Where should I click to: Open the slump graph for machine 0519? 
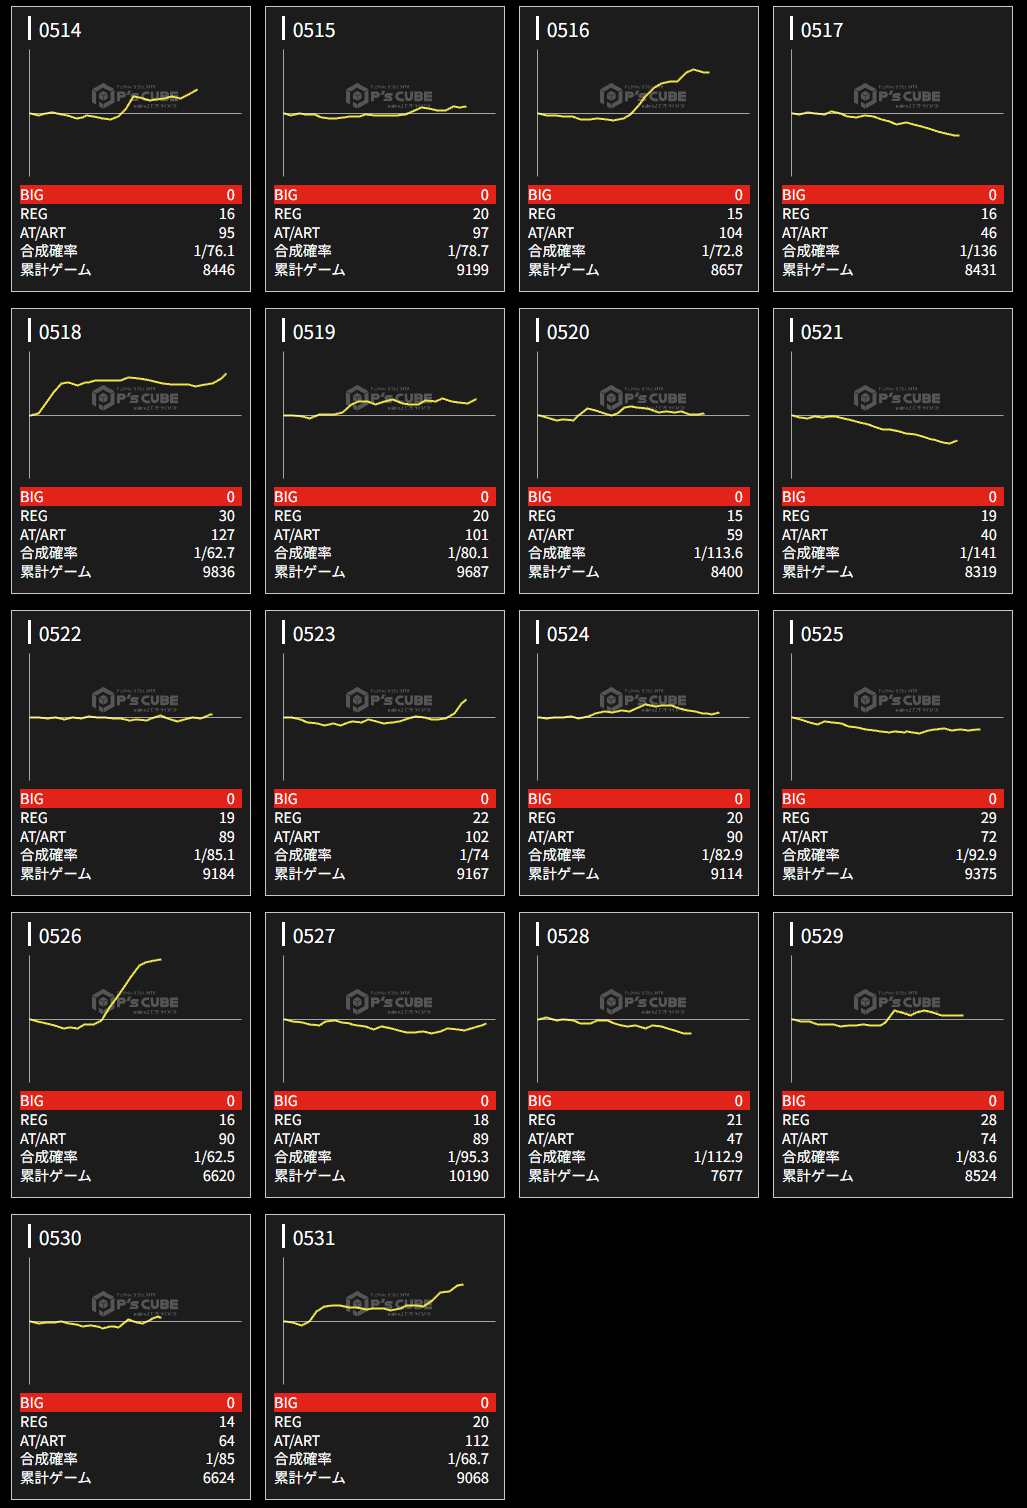coord(389,415)
